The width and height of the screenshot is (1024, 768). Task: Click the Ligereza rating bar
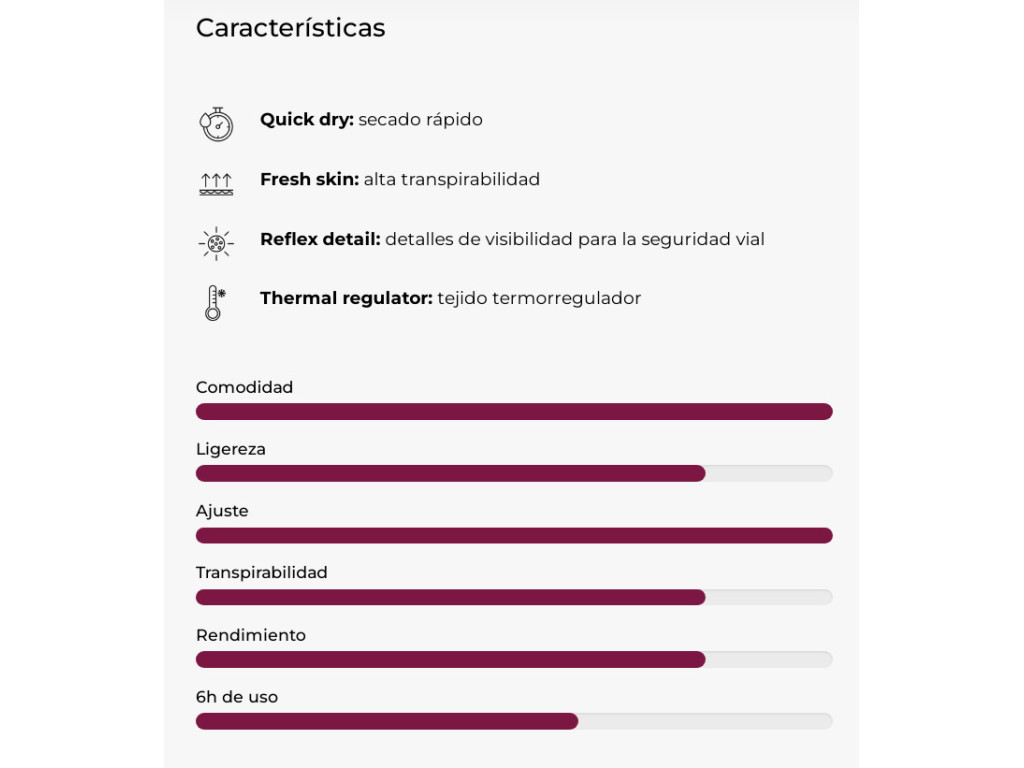tap(514, 473)
